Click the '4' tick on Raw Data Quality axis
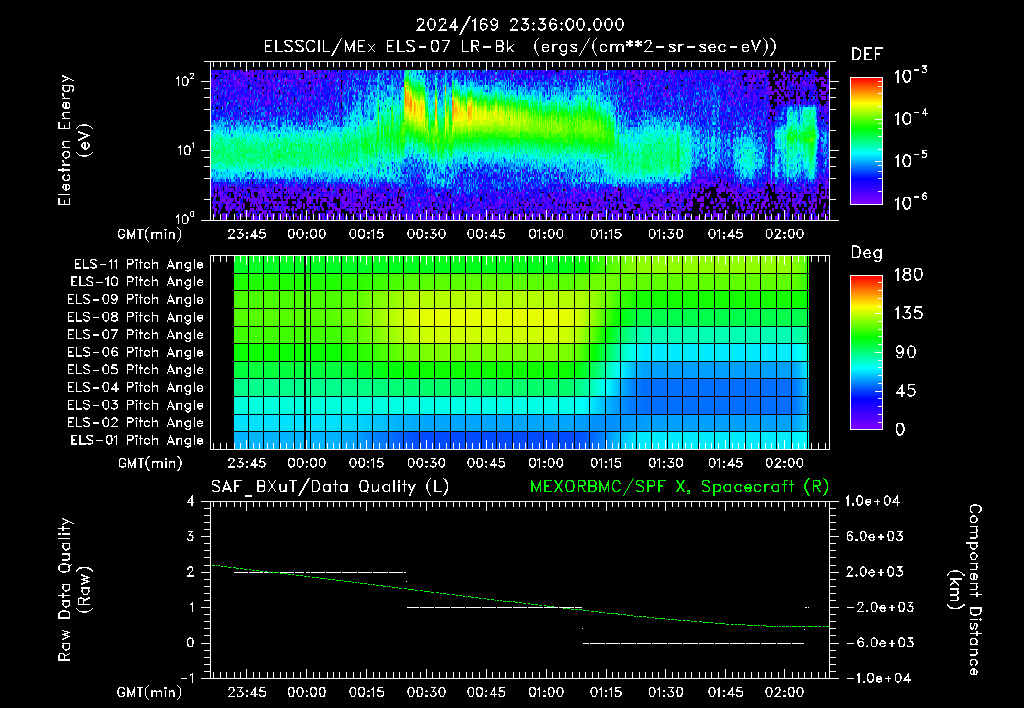 [x=191, y=501]
